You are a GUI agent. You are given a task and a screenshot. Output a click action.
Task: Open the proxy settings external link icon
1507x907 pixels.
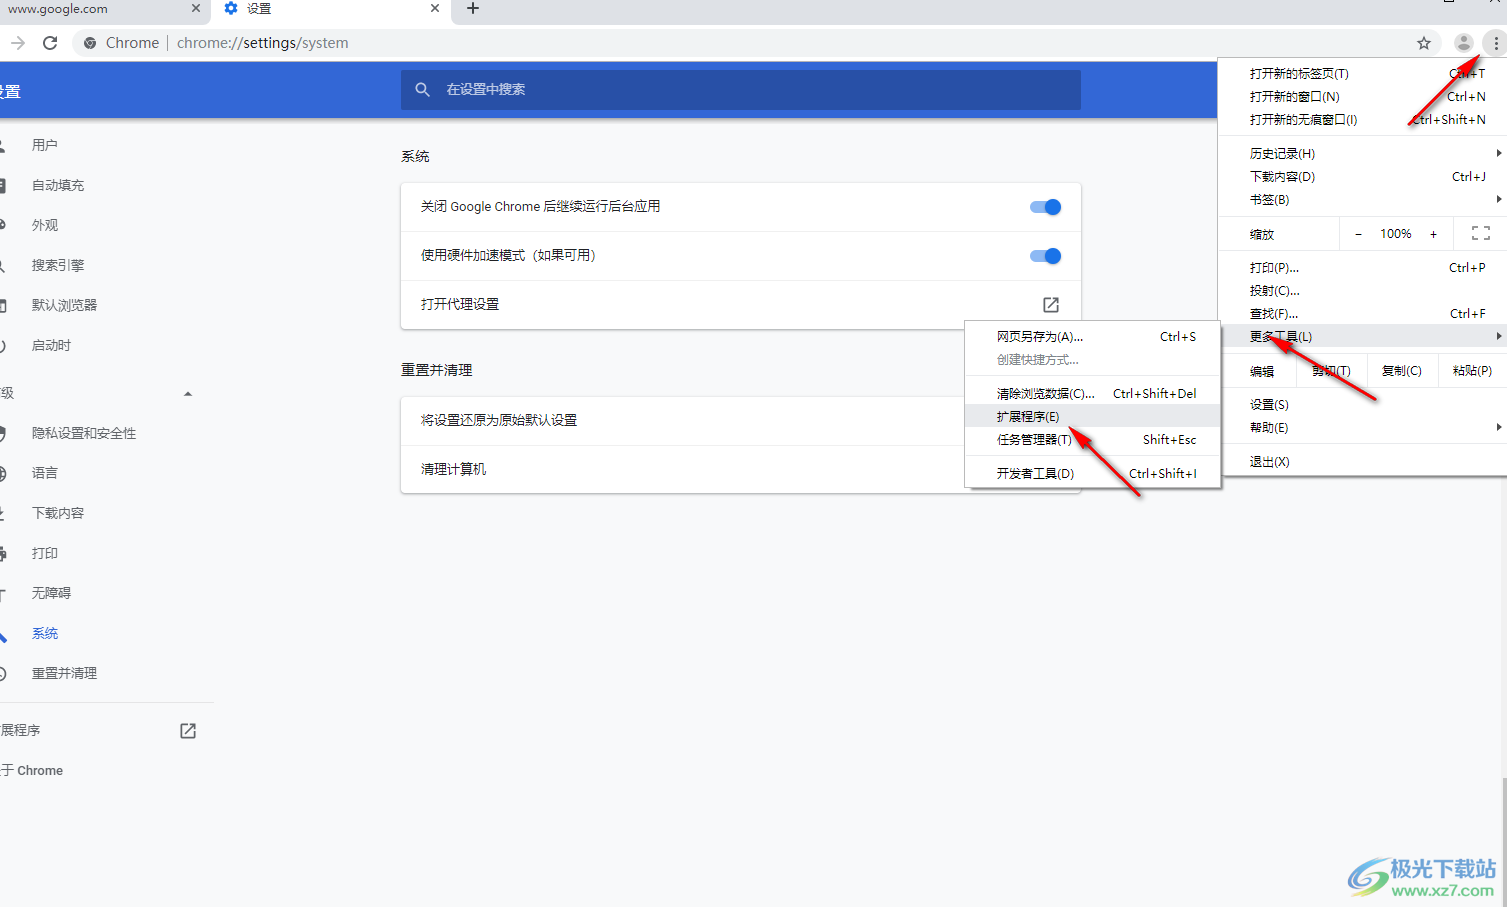click(x=1051, y=304)
